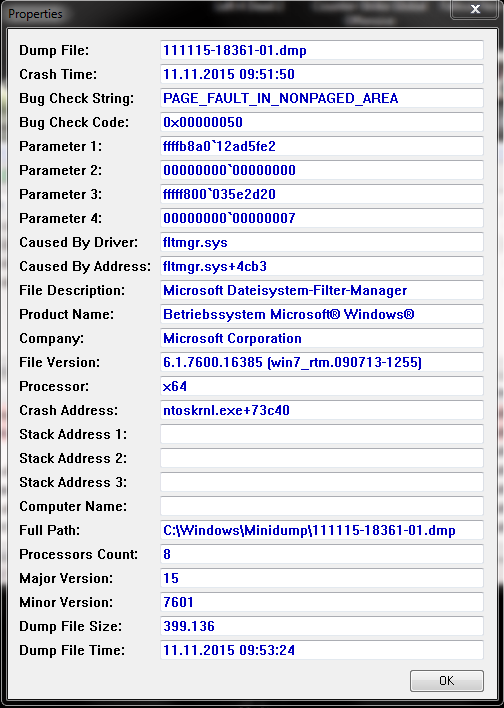The height and width of the screenshot is (708, 504).
Task: Click the 'Bug Check String:' label
Action: click(76, 98)
